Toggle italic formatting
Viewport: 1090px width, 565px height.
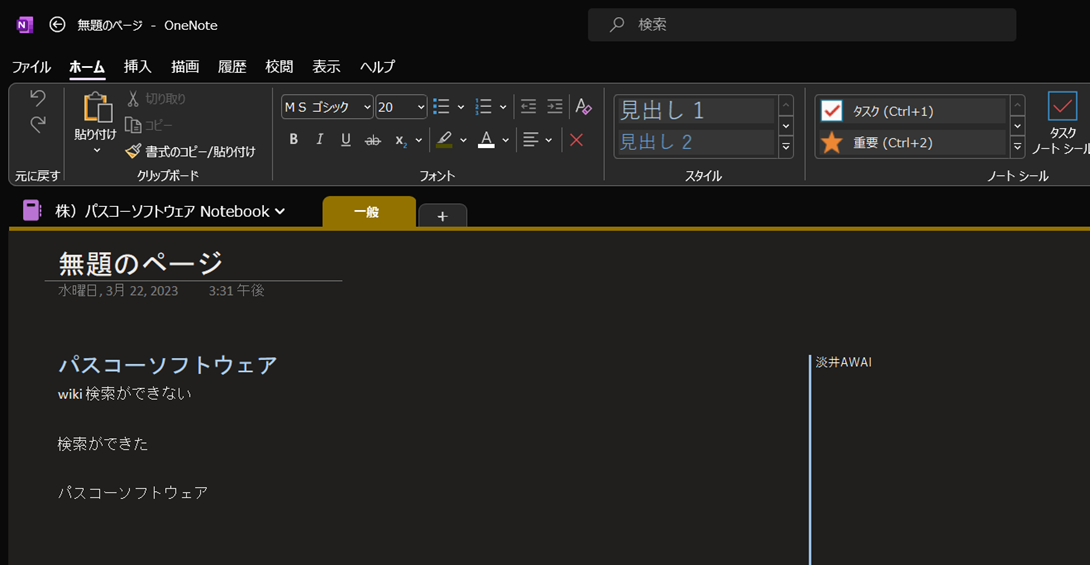tap(320, 140)
